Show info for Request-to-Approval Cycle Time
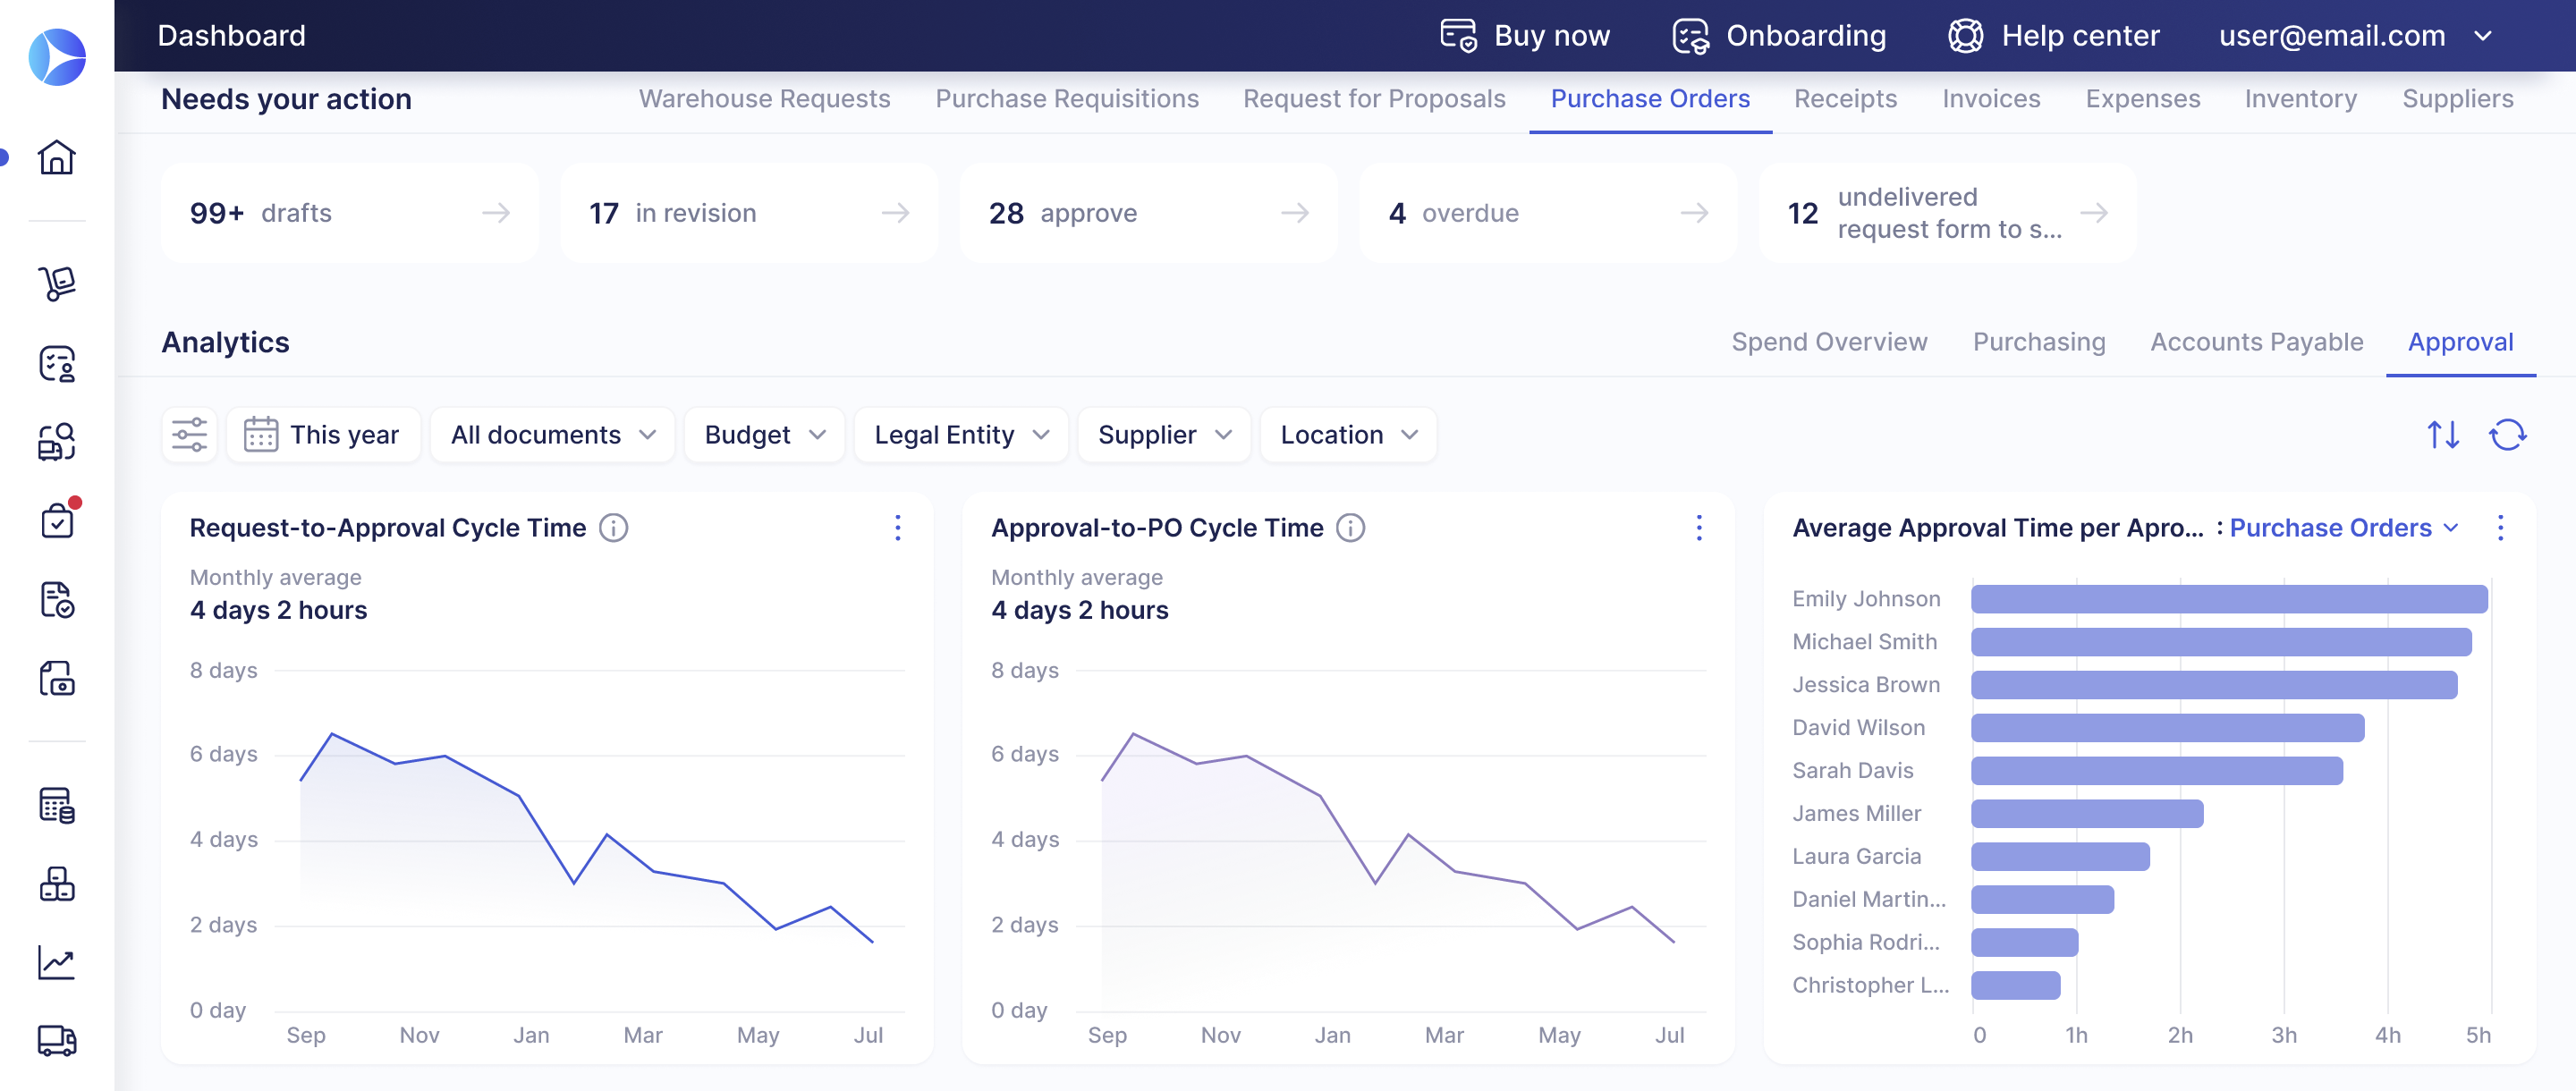The width and height of the screenshot is (2576, 1091). tap(613, 528)
